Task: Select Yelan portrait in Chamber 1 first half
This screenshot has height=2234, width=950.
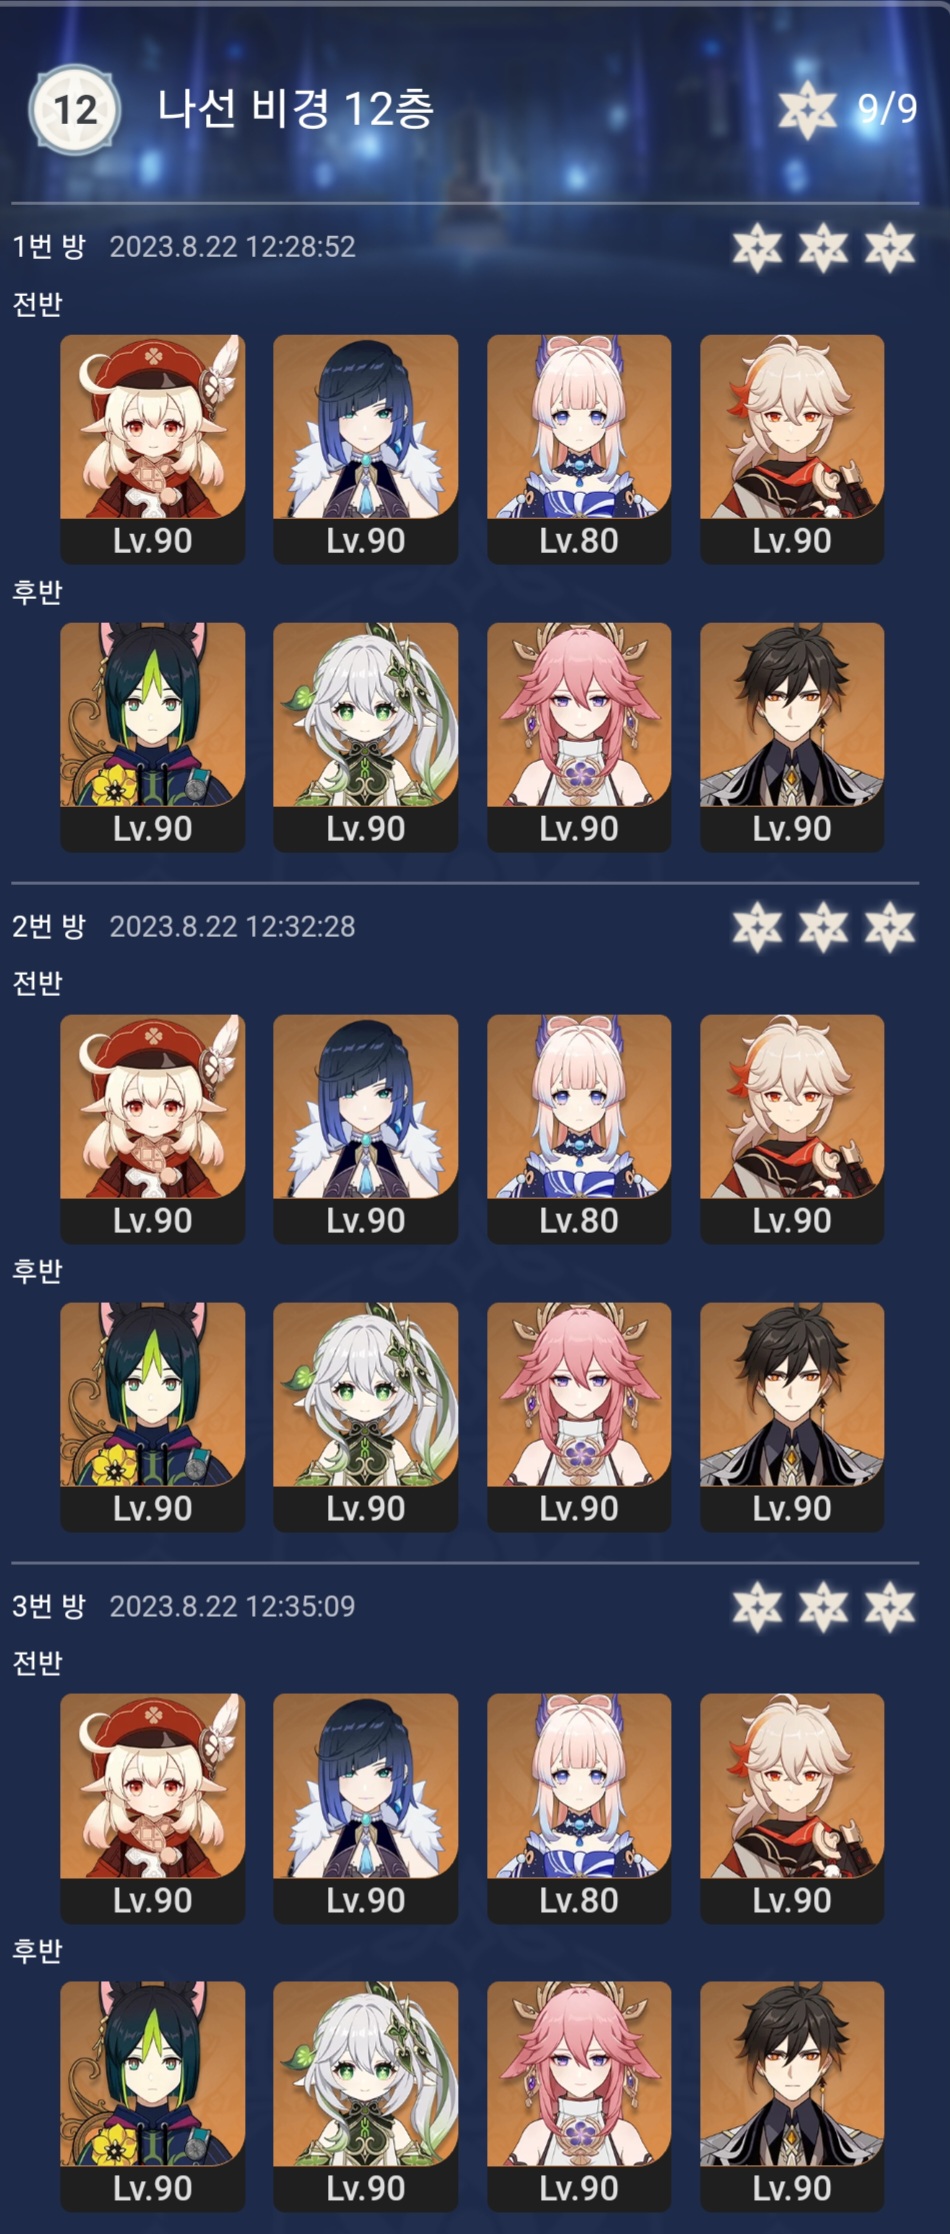Action: click(365, 448)
